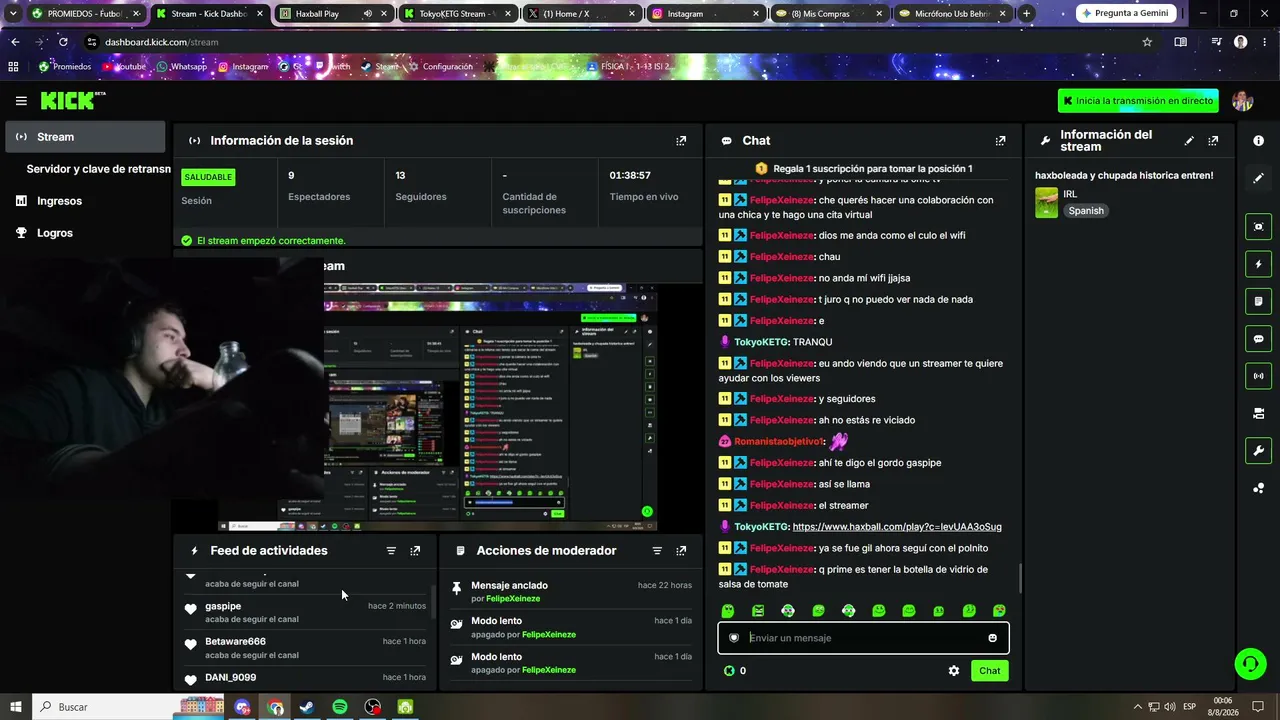Click the shield badge icon in message box
Viewport: 1280px width, 720px height.
[x=734, y=638]
